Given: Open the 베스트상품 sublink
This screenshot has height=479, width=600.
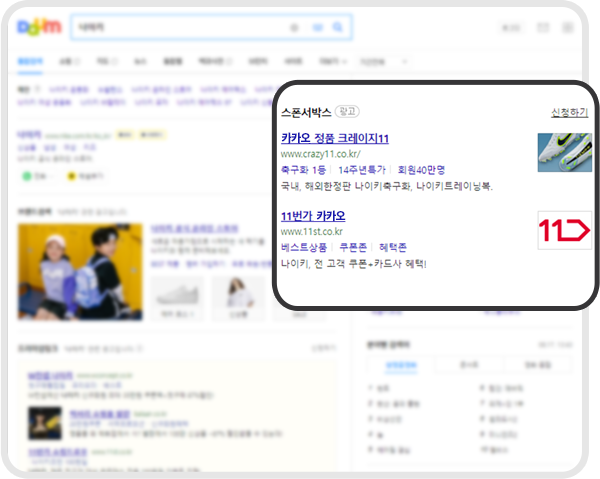Looking at the screenshot, I should coord(304,248).
